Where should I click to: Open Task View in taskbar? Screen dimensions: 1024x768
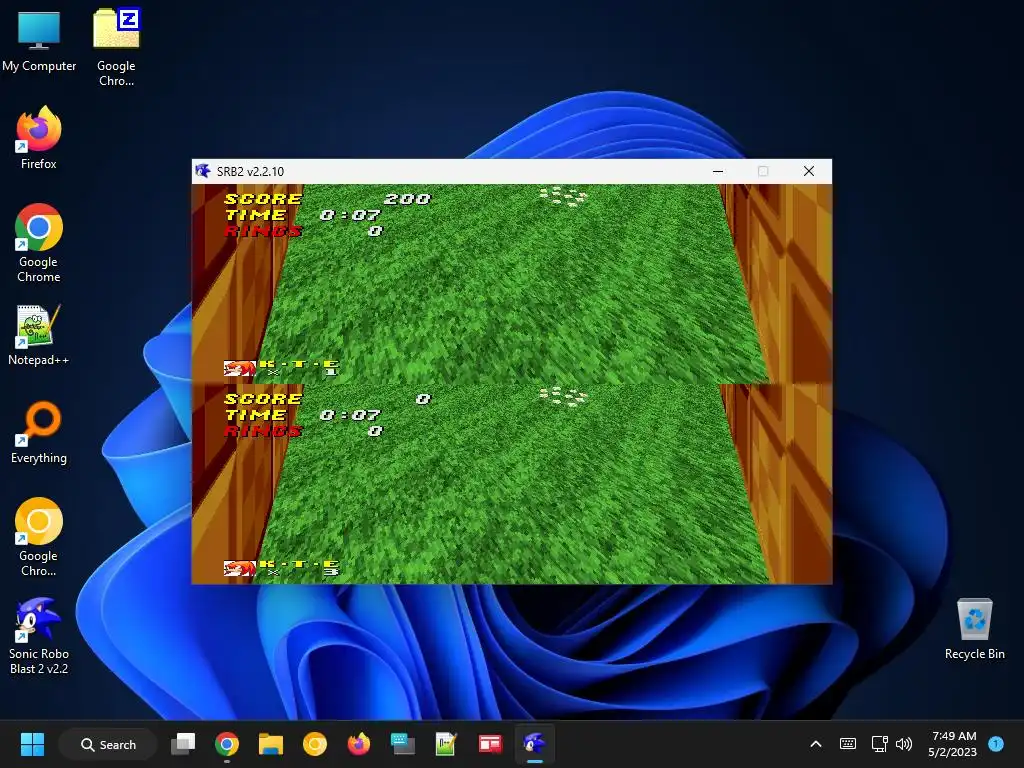183,744
